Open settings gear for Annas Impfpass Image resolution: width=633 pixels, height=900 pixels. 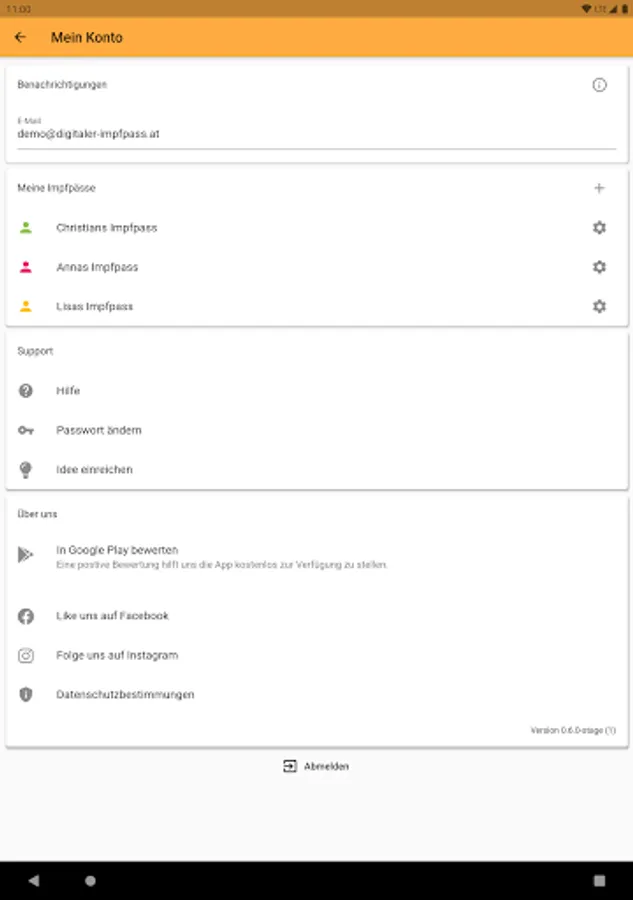tap(599, 267)
